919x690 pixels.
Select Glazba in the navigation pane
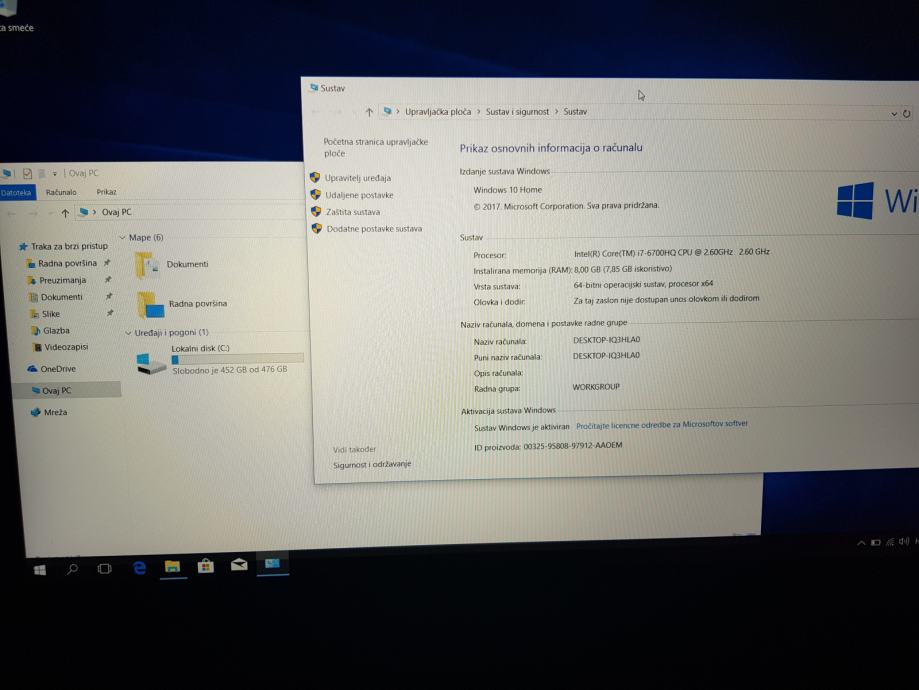[50, 331]
